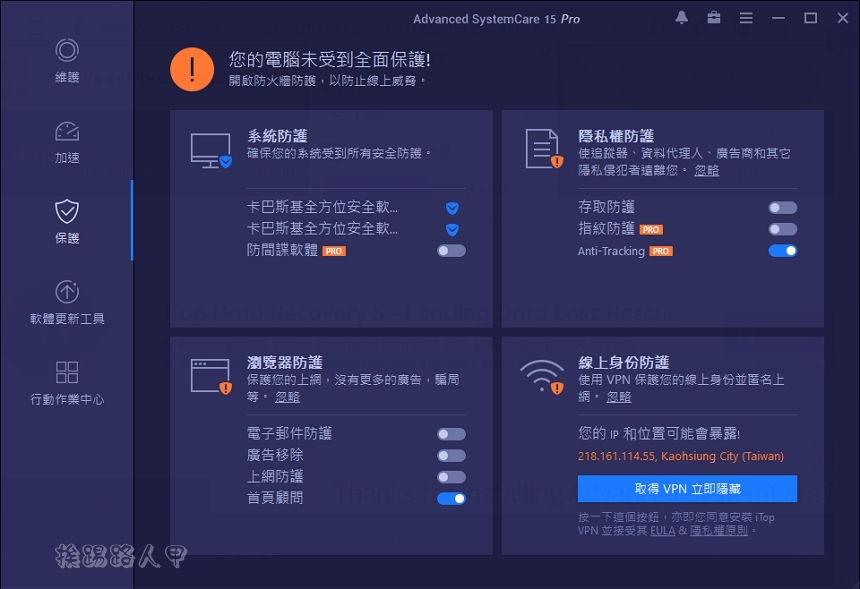The image size is (860, 589).
Task: Open the EULA link
Action: [663, 530]
